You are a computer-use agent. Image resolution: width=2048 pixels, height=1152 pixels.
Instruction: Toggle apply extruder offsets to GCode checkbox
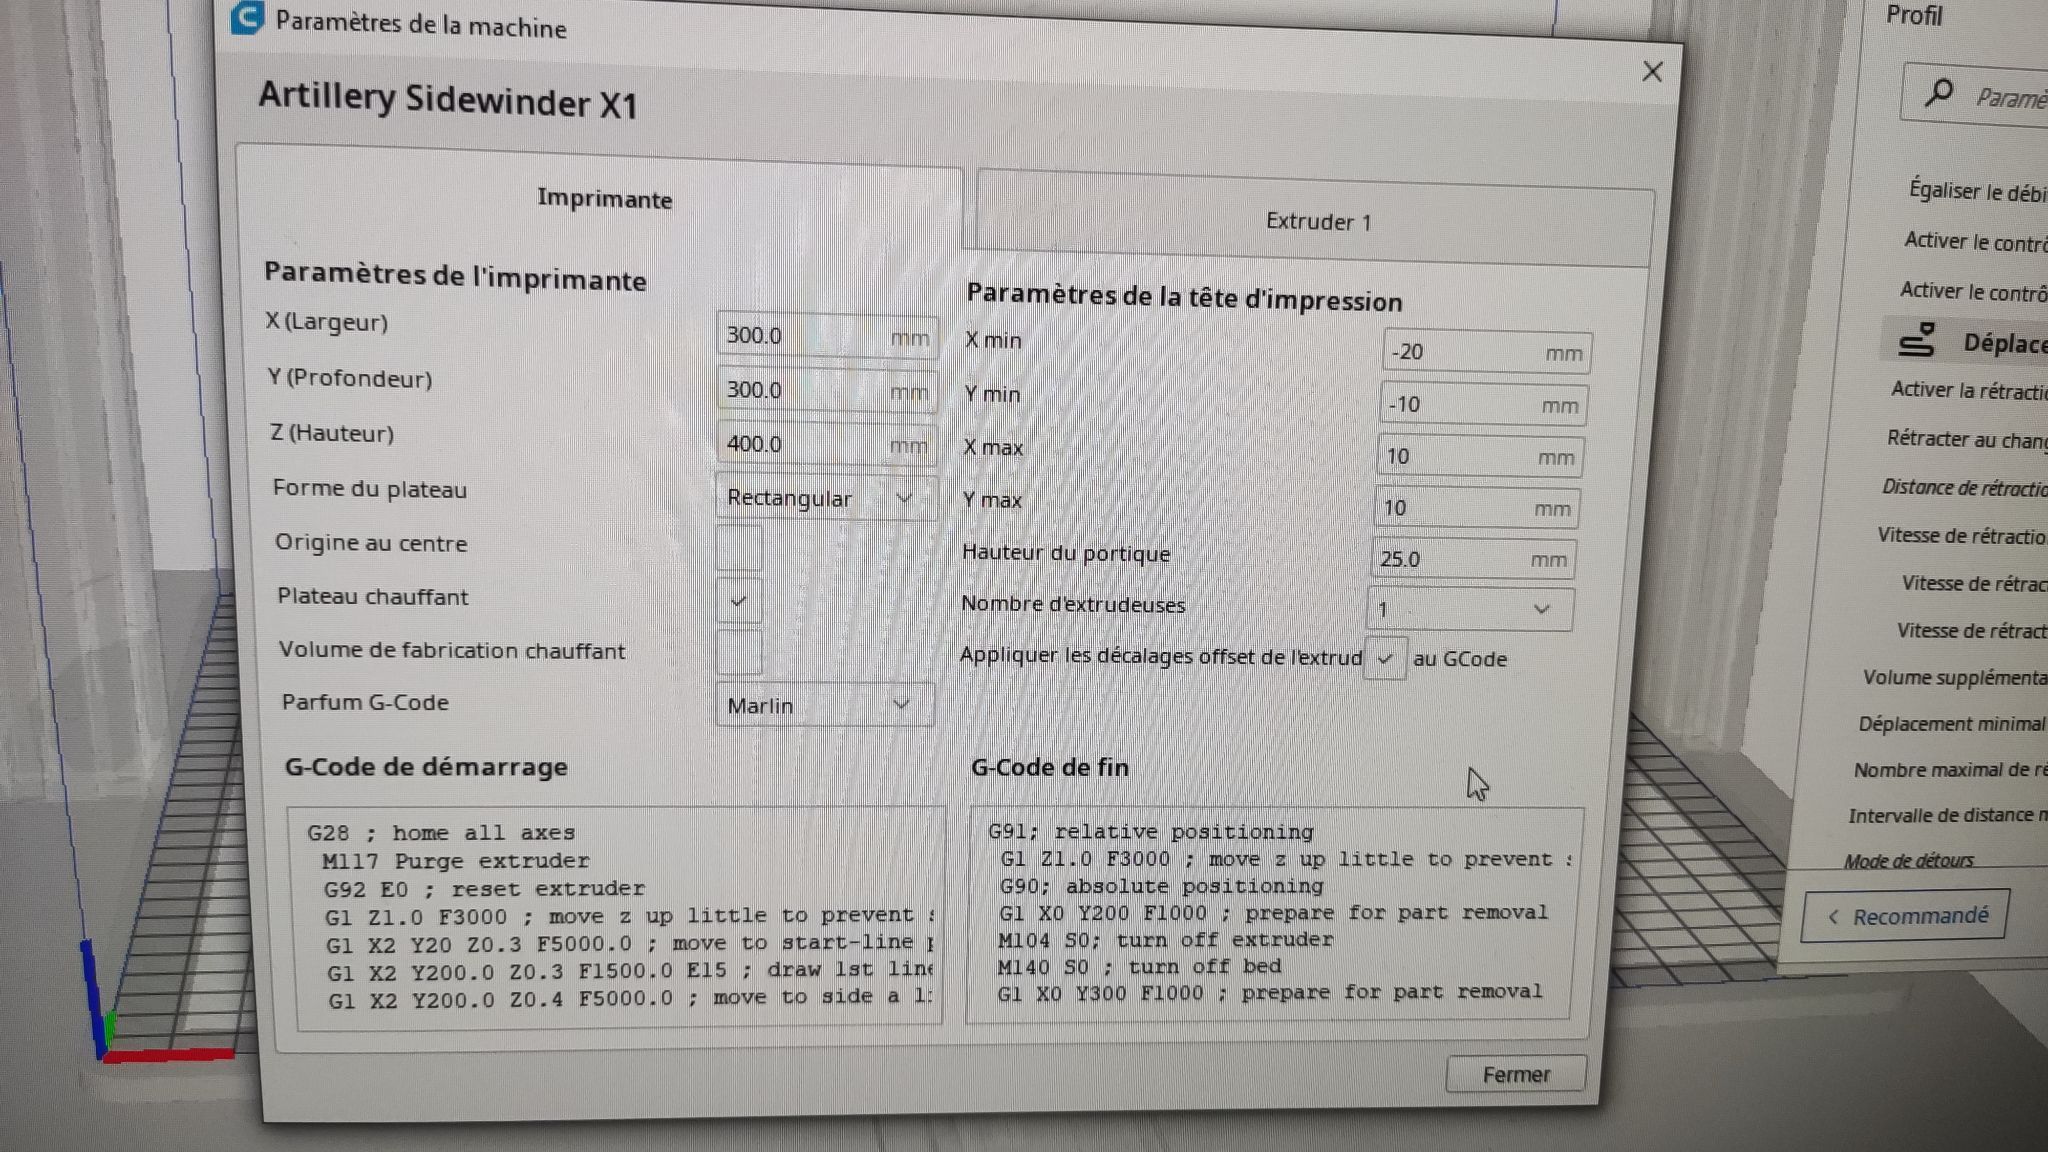pyautogui.click(x=1385, y=658)
